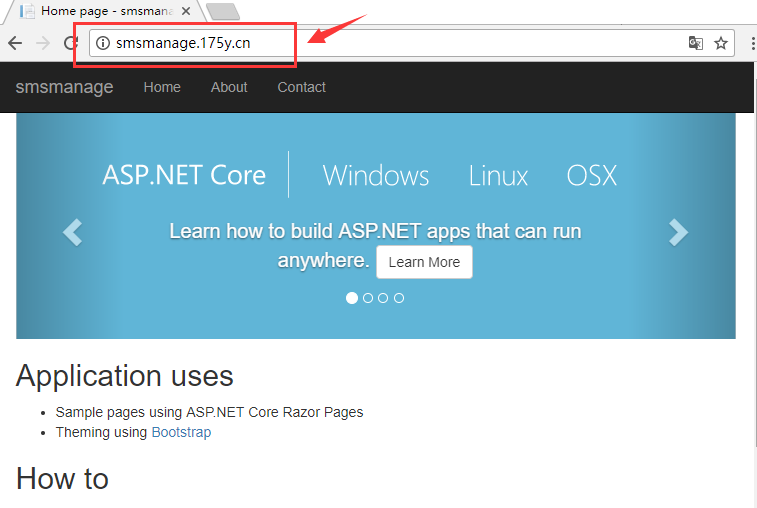
Task: Advance to the next carousel slide
Action: [x=678, y=232]
